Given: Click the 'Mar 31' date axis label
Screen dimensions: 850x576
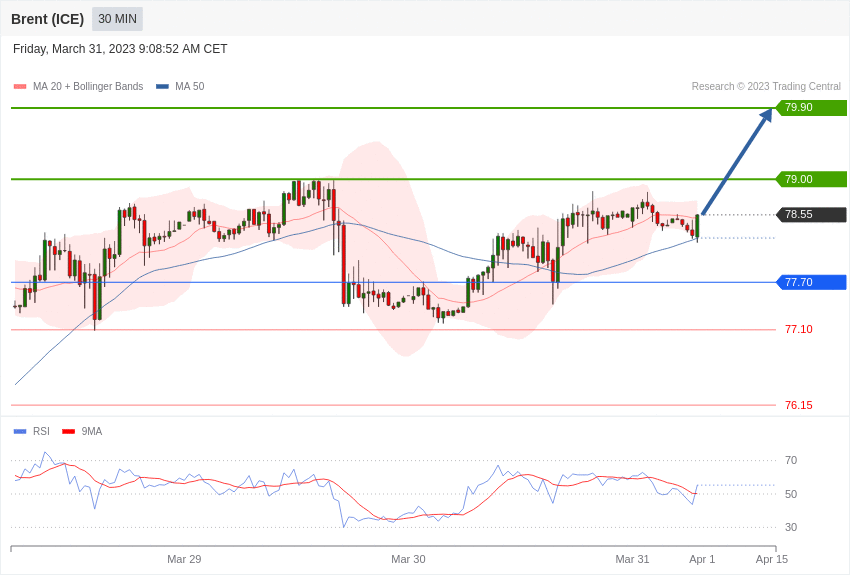Looking at the screenshot, I should (x=632, y=559).
